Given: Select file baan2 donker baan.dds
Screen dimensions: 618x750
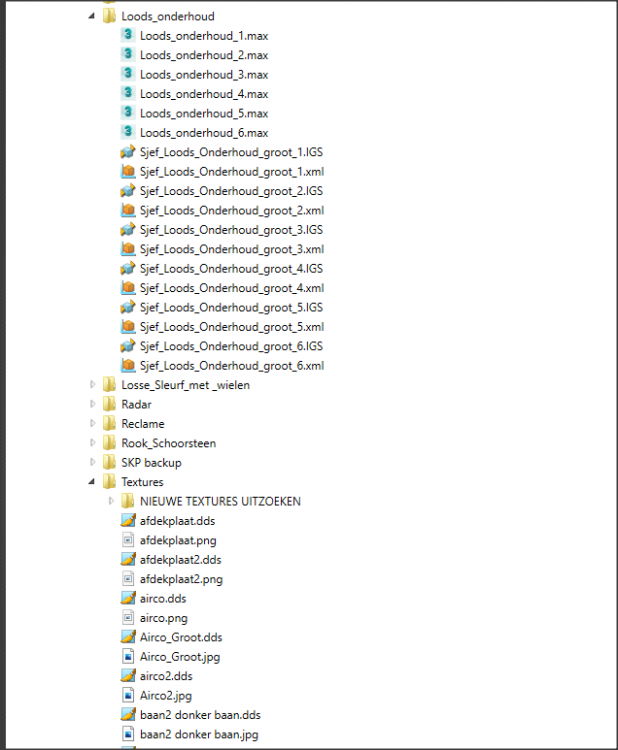Looking at the screenshot, I should click(200, 715).
